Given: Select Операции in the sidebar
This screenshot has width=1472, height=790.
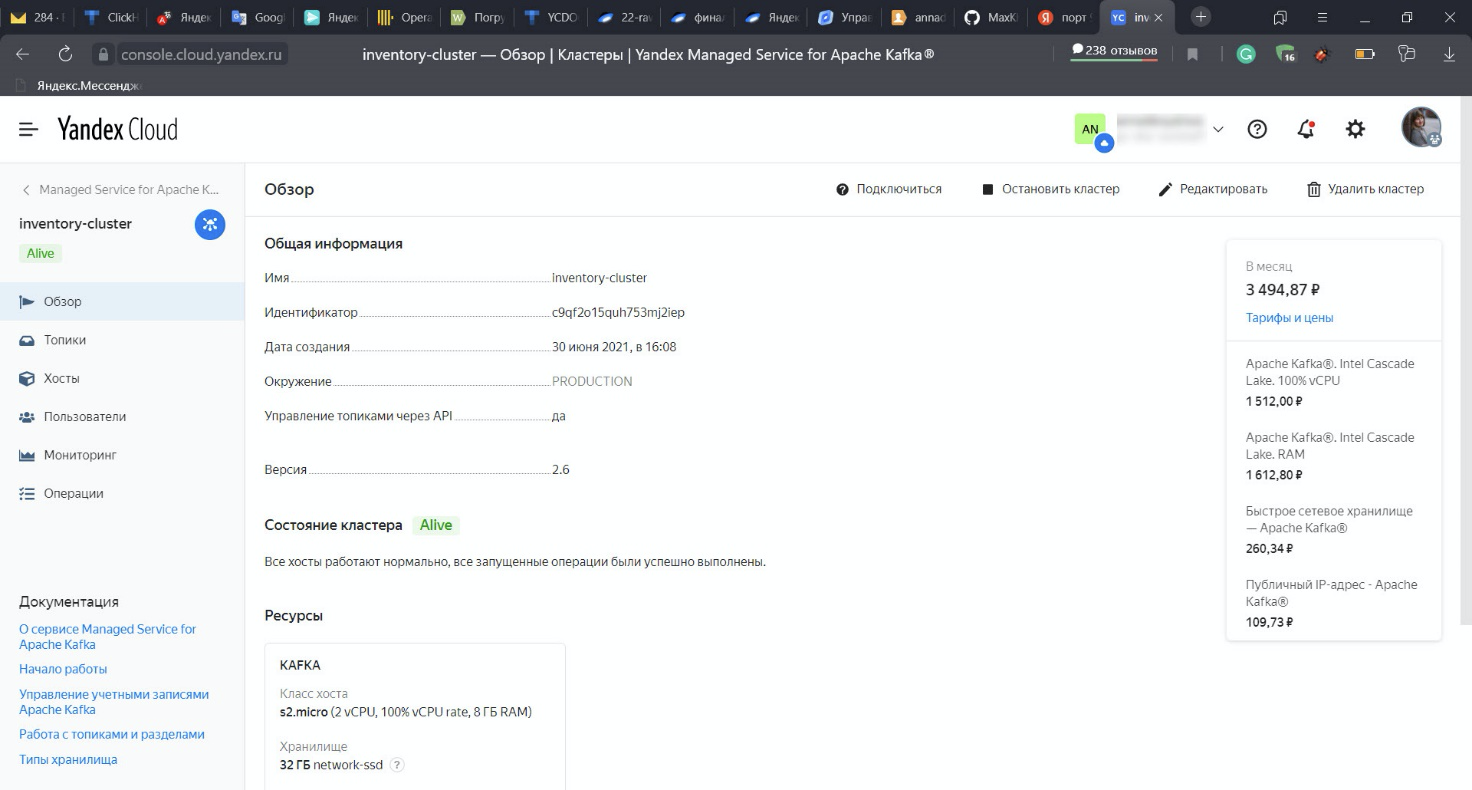Looking at the screenshot, I should [122, 493].
